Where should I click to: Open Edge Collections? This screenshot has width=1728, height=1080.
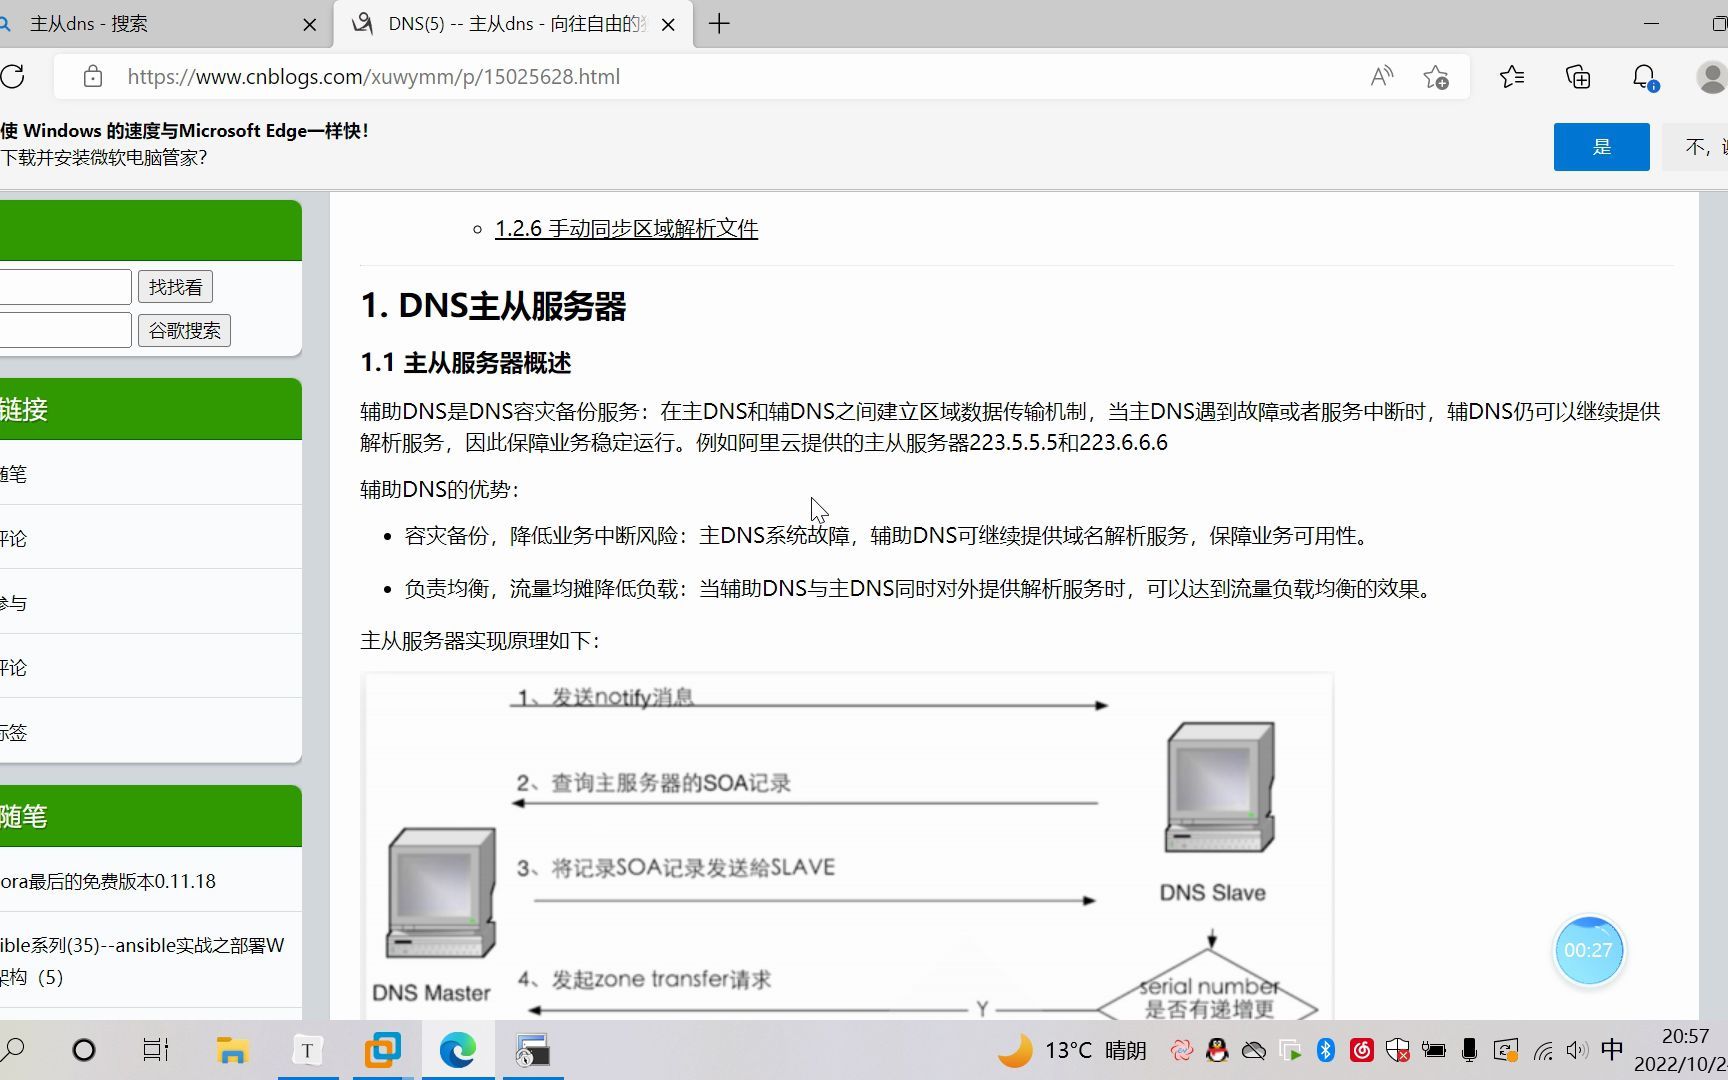(1578, 76)
